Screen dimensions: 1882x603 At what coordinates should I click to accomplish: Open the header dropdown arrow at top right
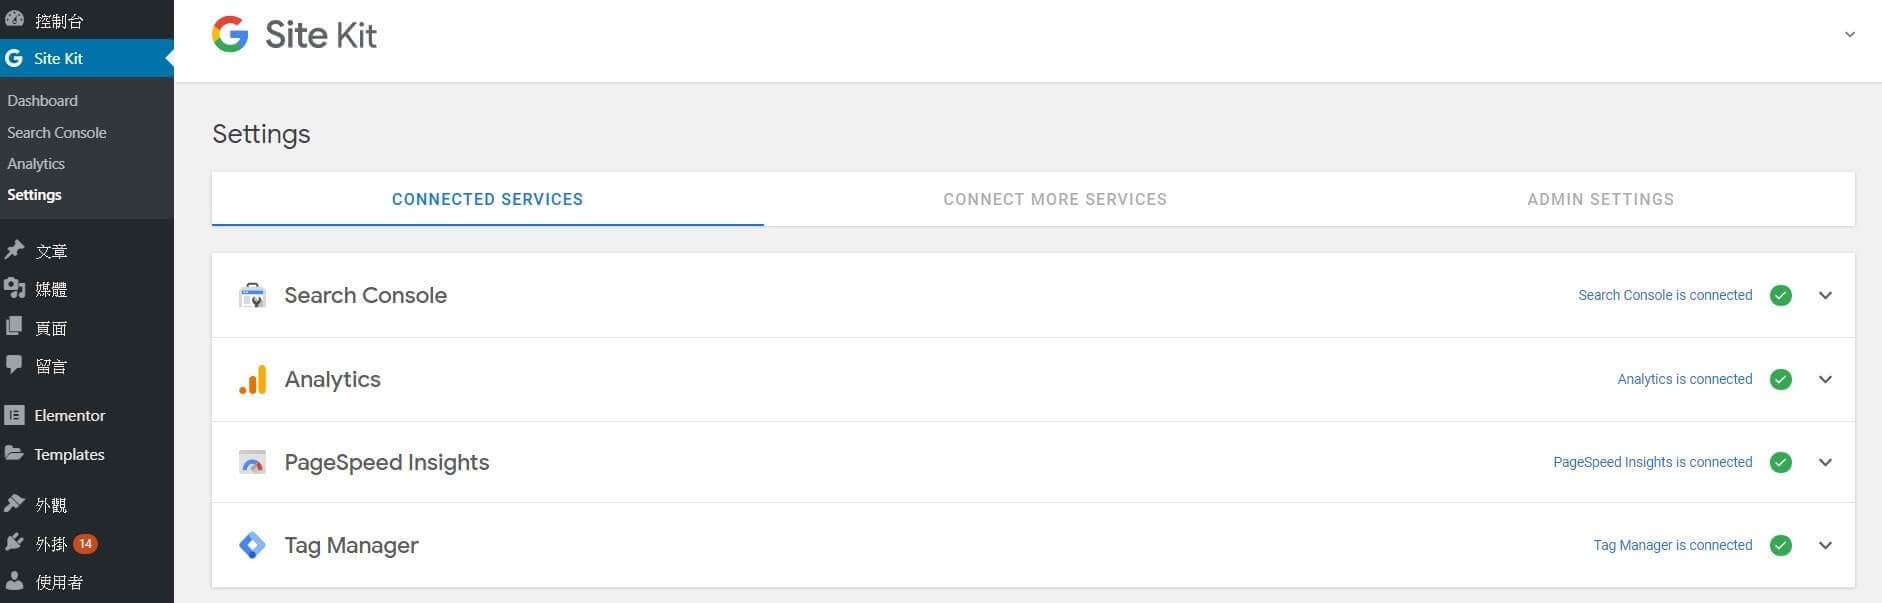[x=1849, y=35]
